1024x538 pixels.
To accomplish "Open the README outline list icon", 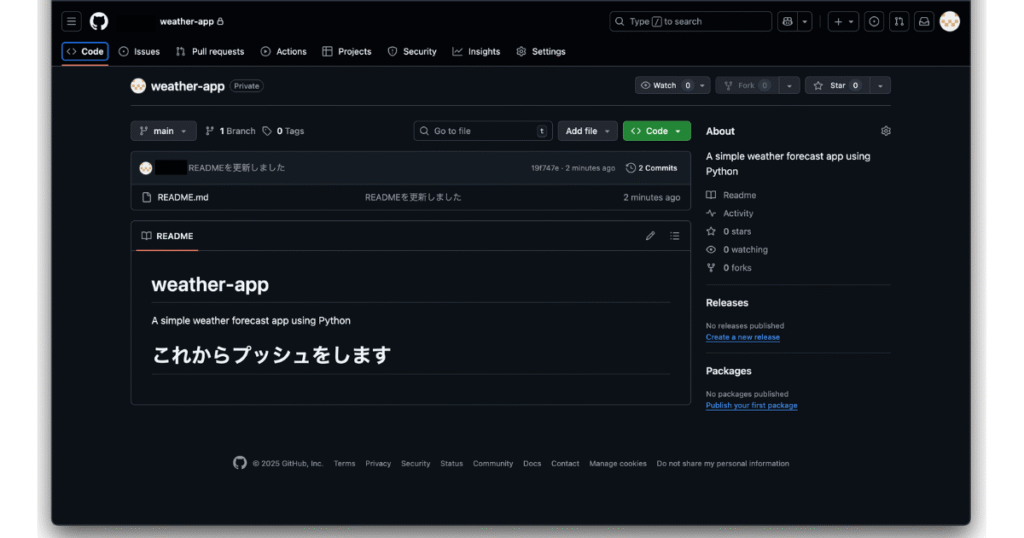I will [674, 236].
